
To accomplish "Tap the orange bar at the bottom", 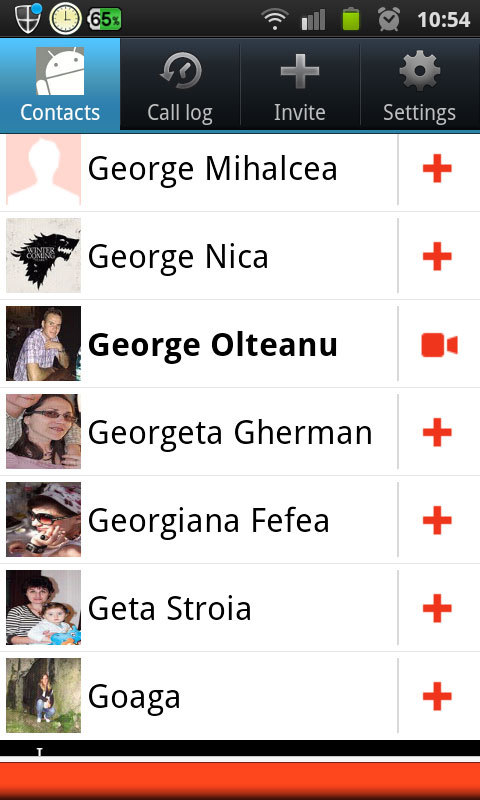I will pyautogui.click(x=240, y=781).
